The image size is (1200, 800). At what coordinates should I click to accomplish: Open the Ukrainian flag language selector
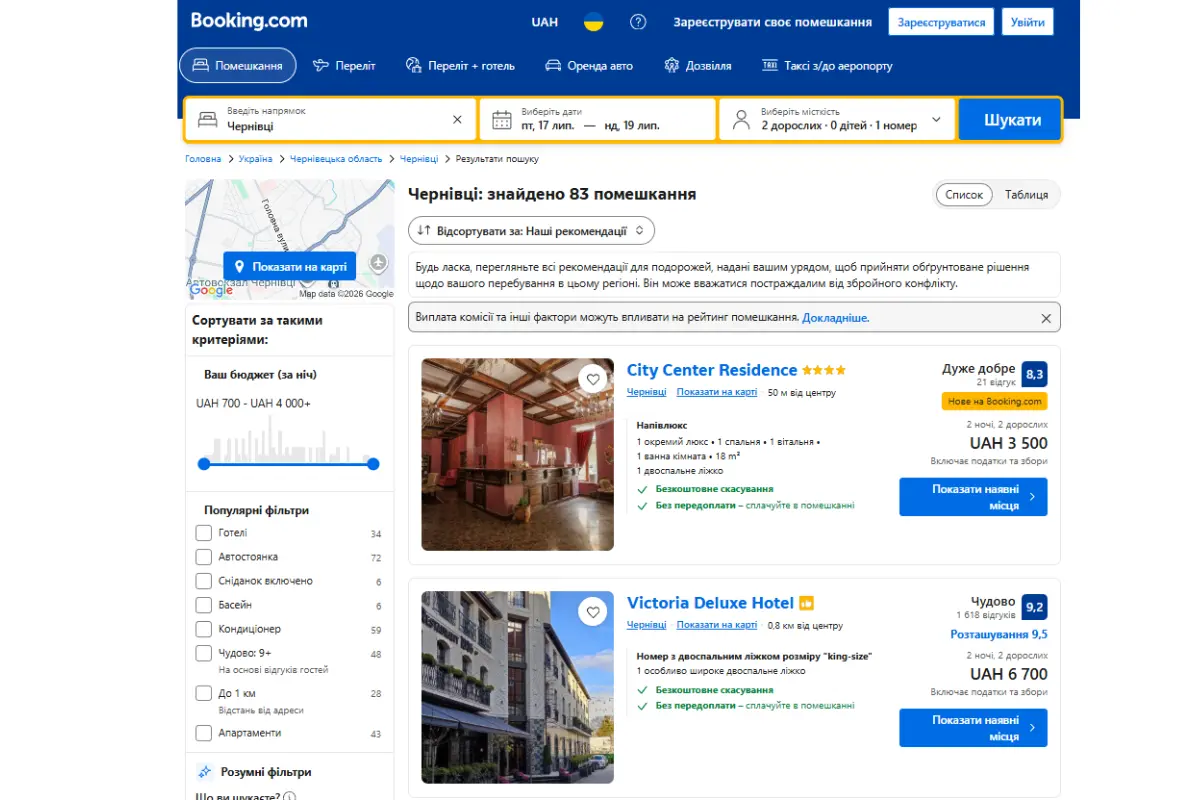(594, 22)
